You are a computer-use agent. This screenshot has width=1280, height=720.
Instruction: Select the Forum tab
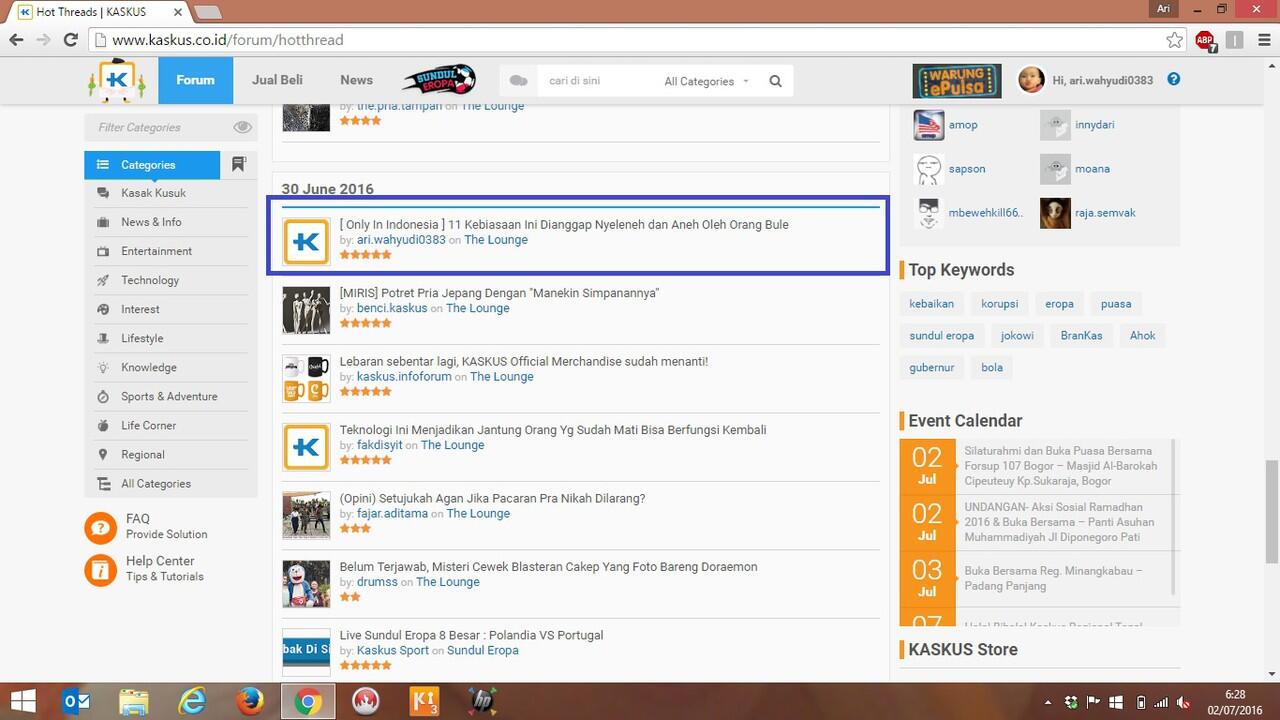[x=195, y=80]
